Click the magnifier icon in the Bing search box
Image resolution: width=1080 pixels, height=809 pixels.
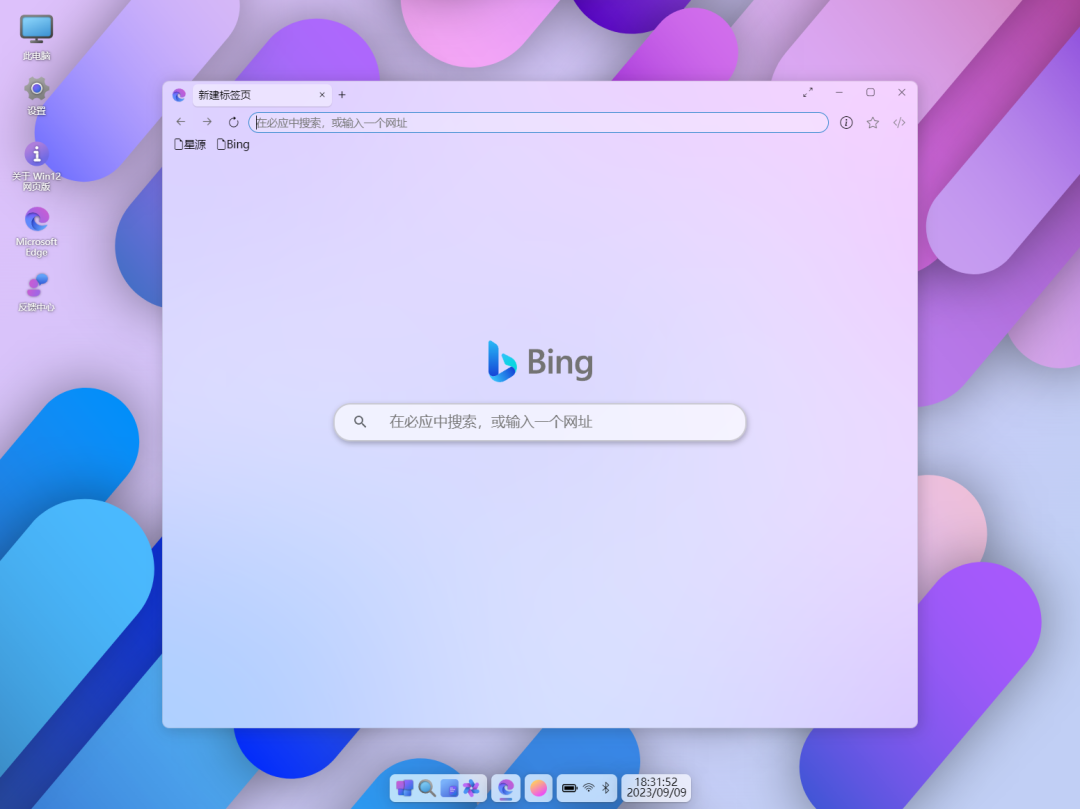pos(360,421)
